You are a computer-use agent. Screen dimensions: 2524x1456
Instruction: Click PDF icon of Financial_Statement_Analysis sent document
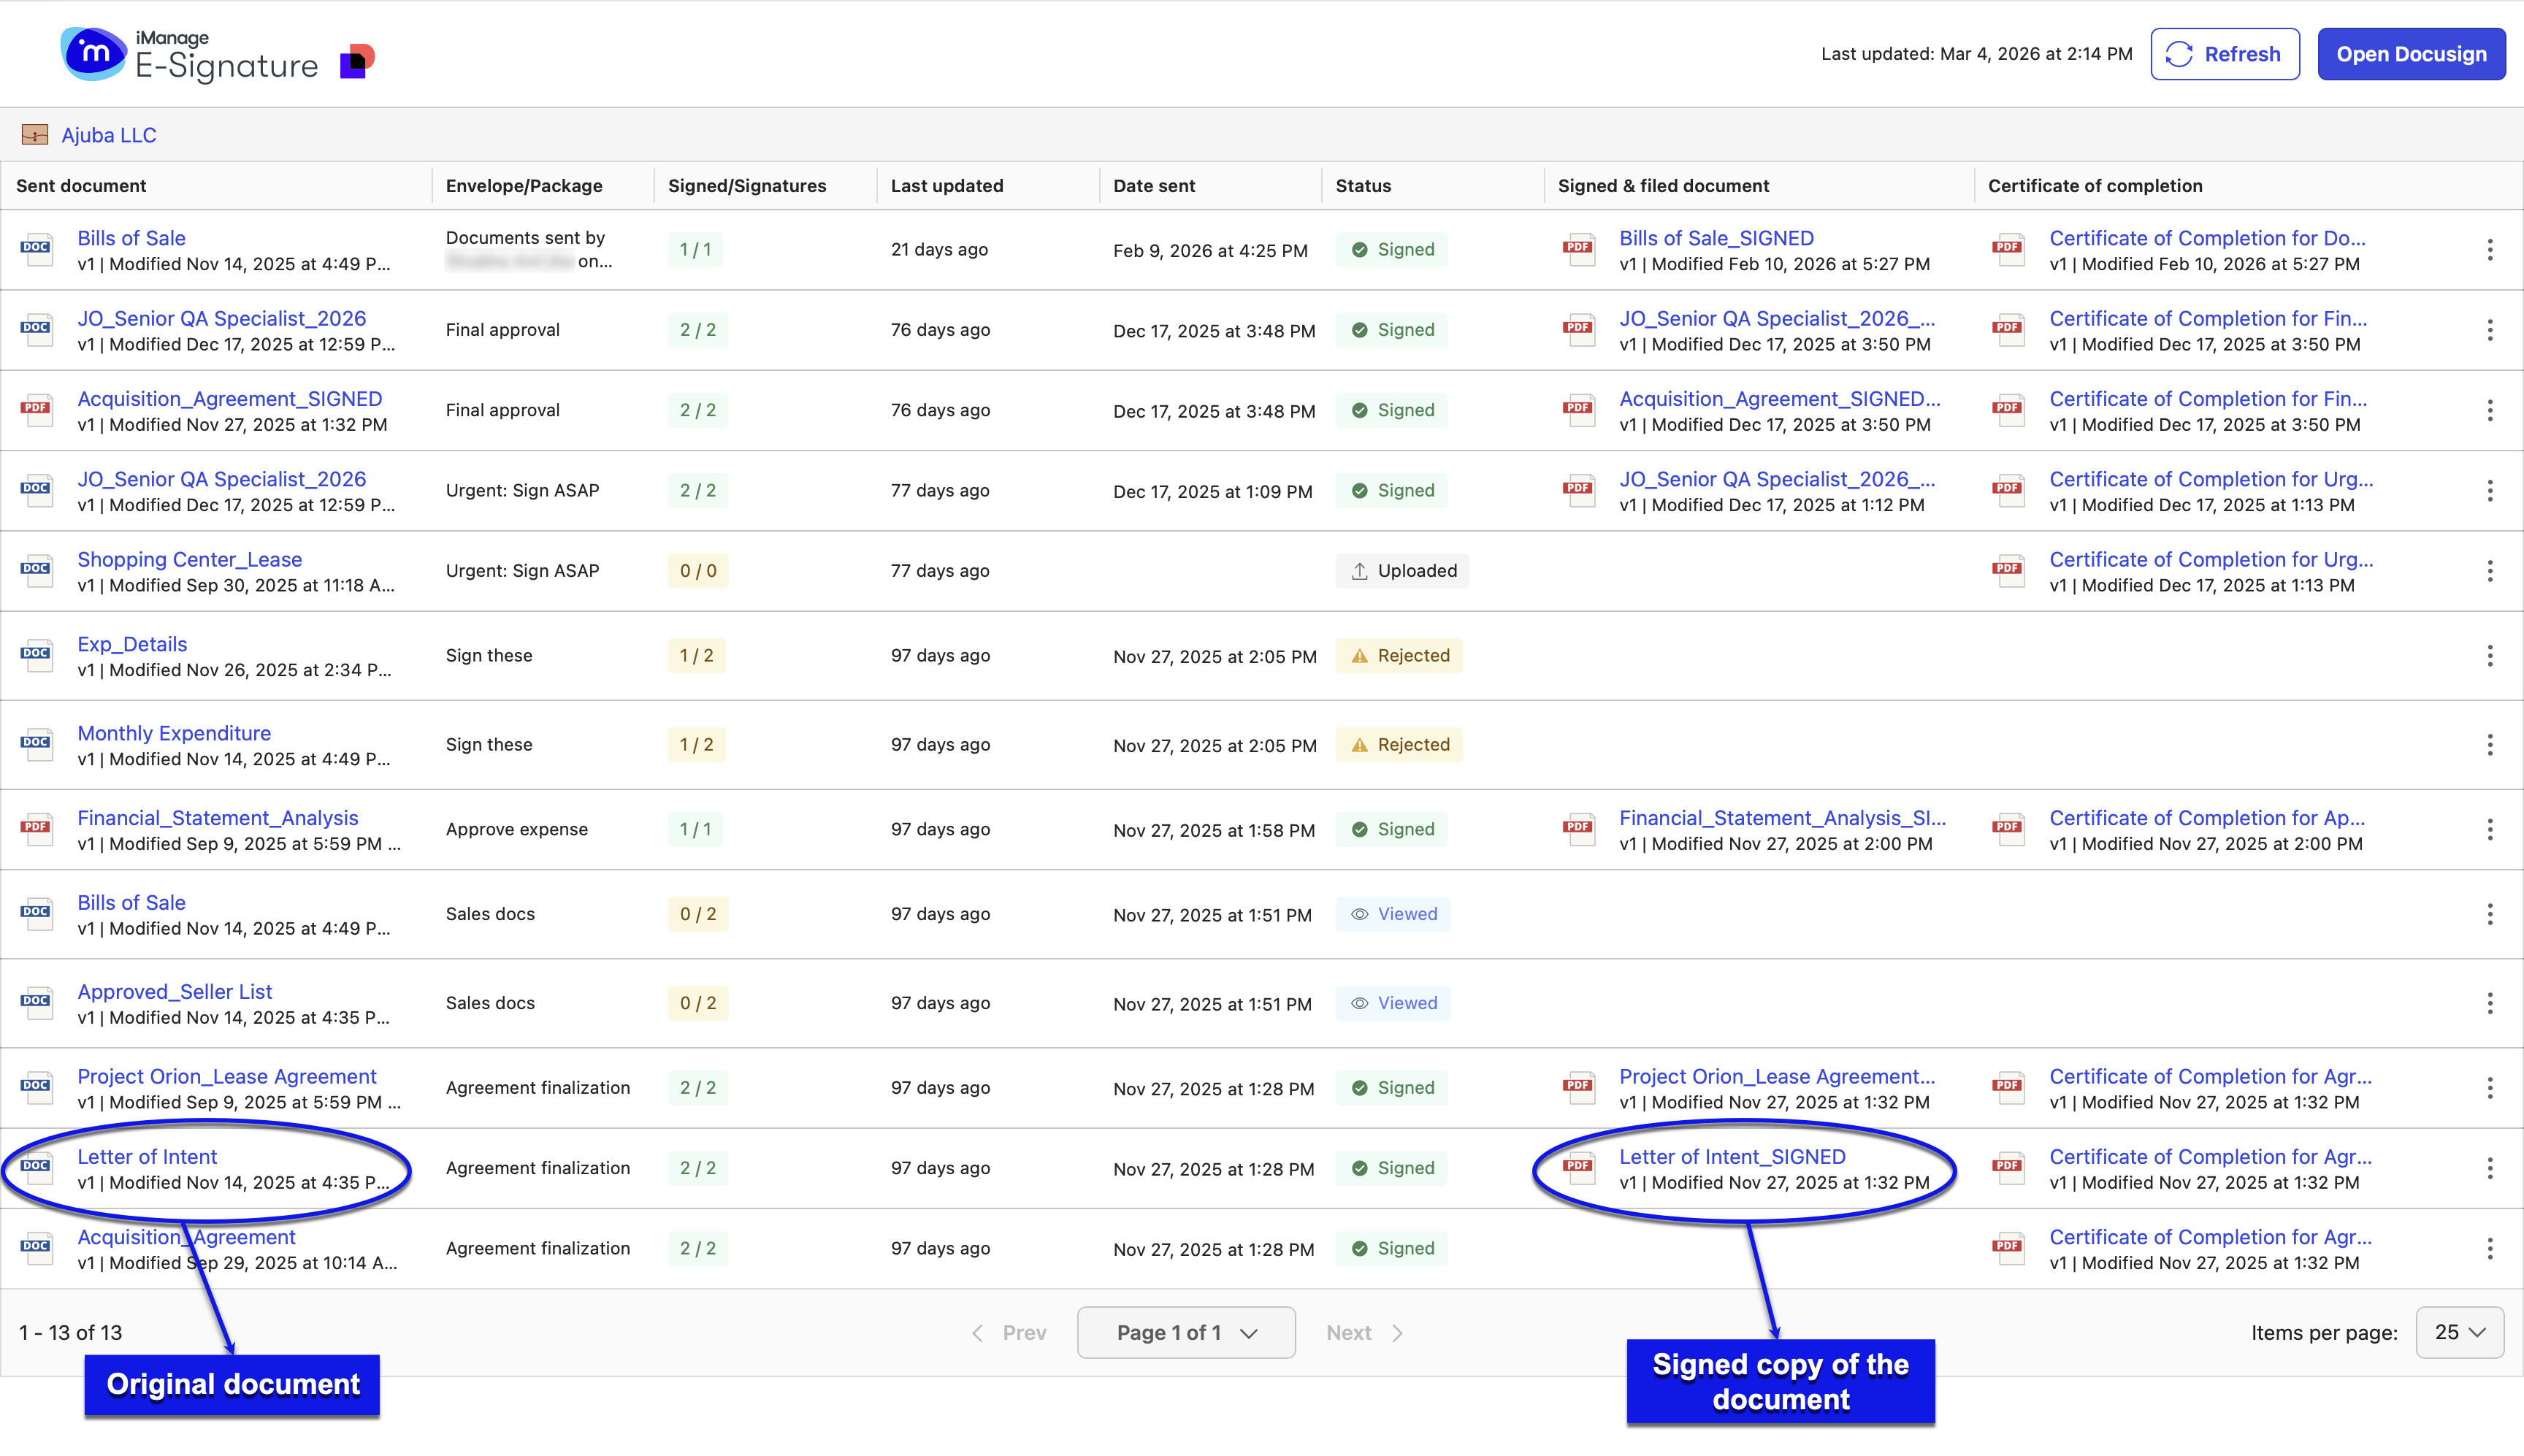37,829
